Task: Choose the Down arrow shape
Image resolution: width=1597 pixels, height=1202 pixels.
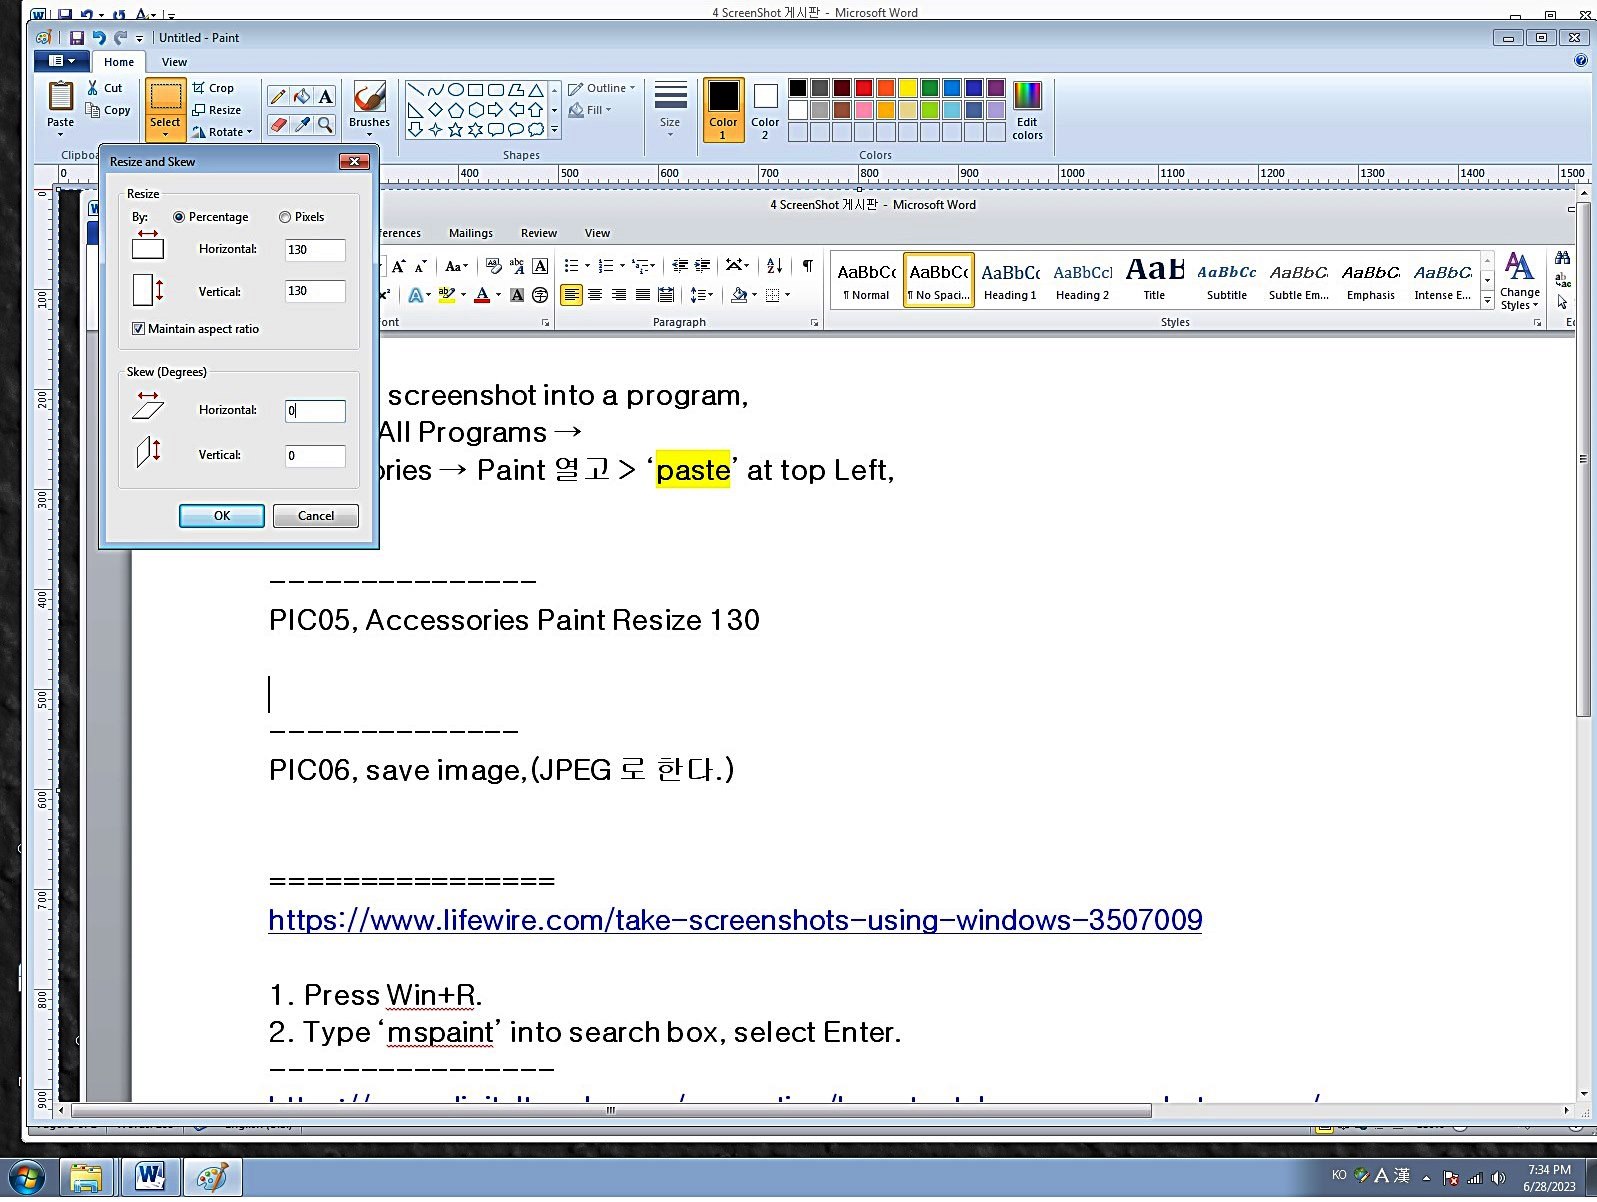Action: point(415,130)
